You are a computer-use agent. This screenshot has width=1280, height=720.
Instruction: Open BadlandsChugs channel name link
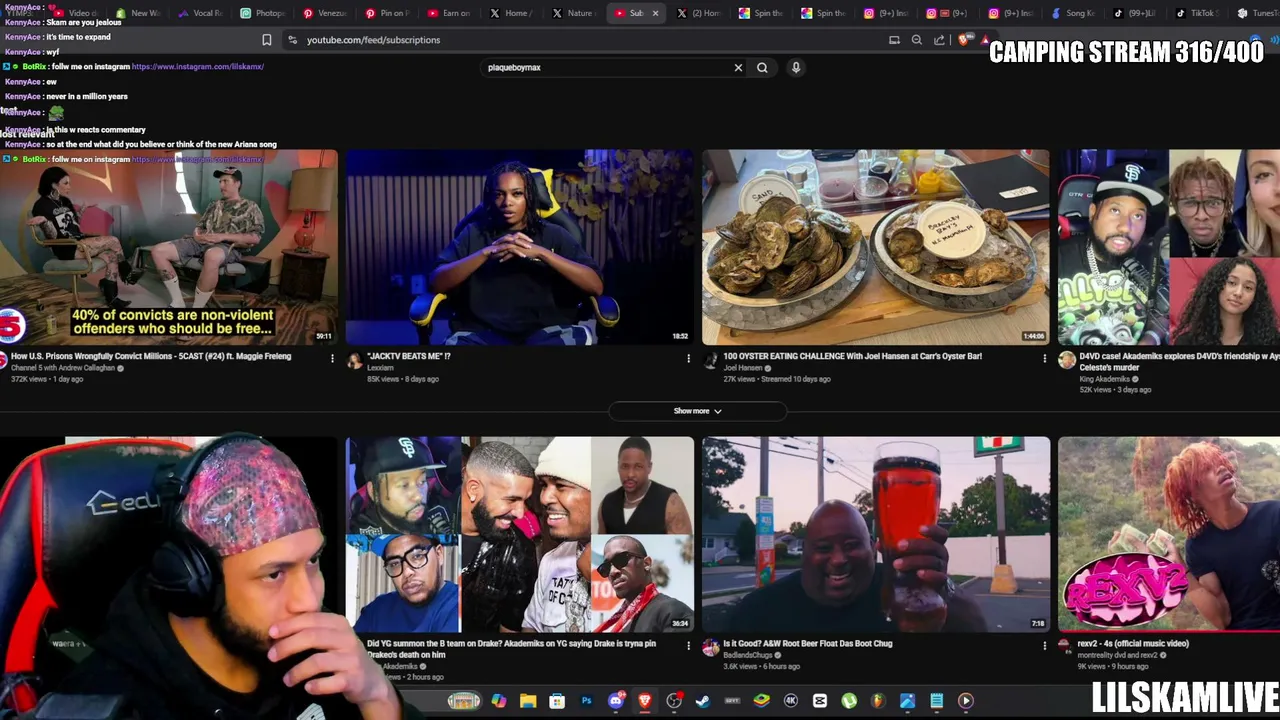pyautogui.click(x=747, y=655)
